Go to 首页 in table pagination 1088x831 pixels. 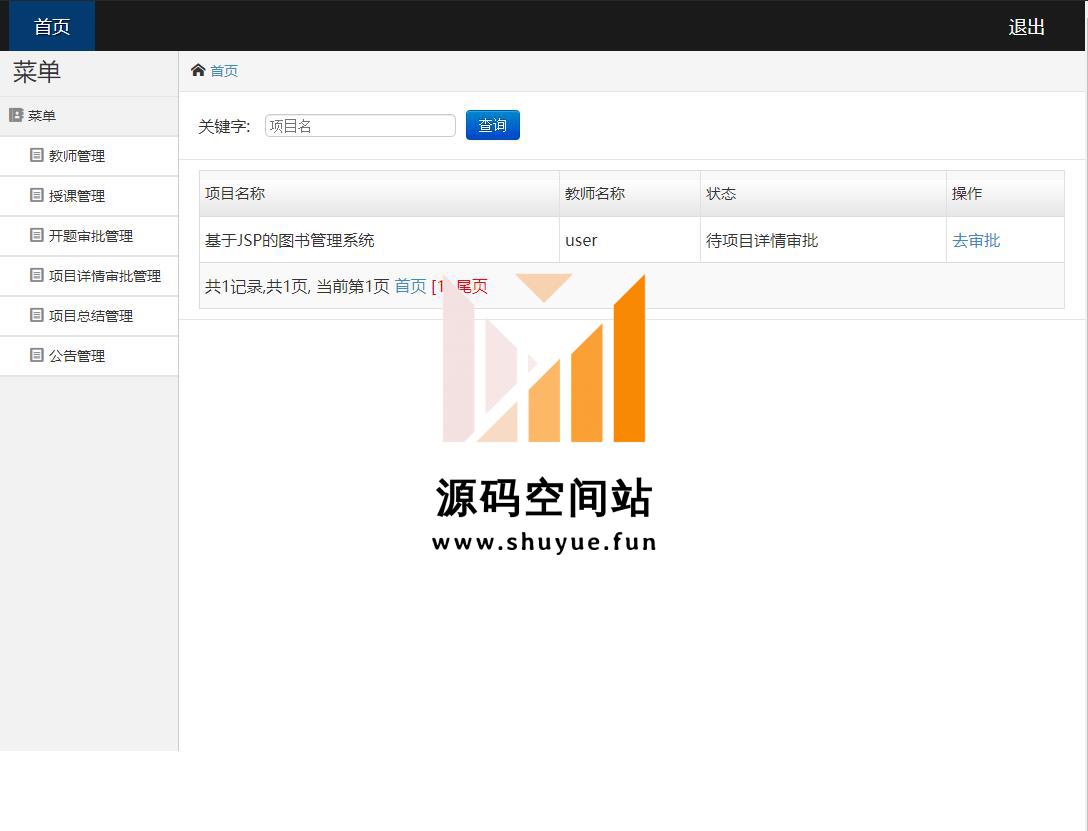(410, 286)
